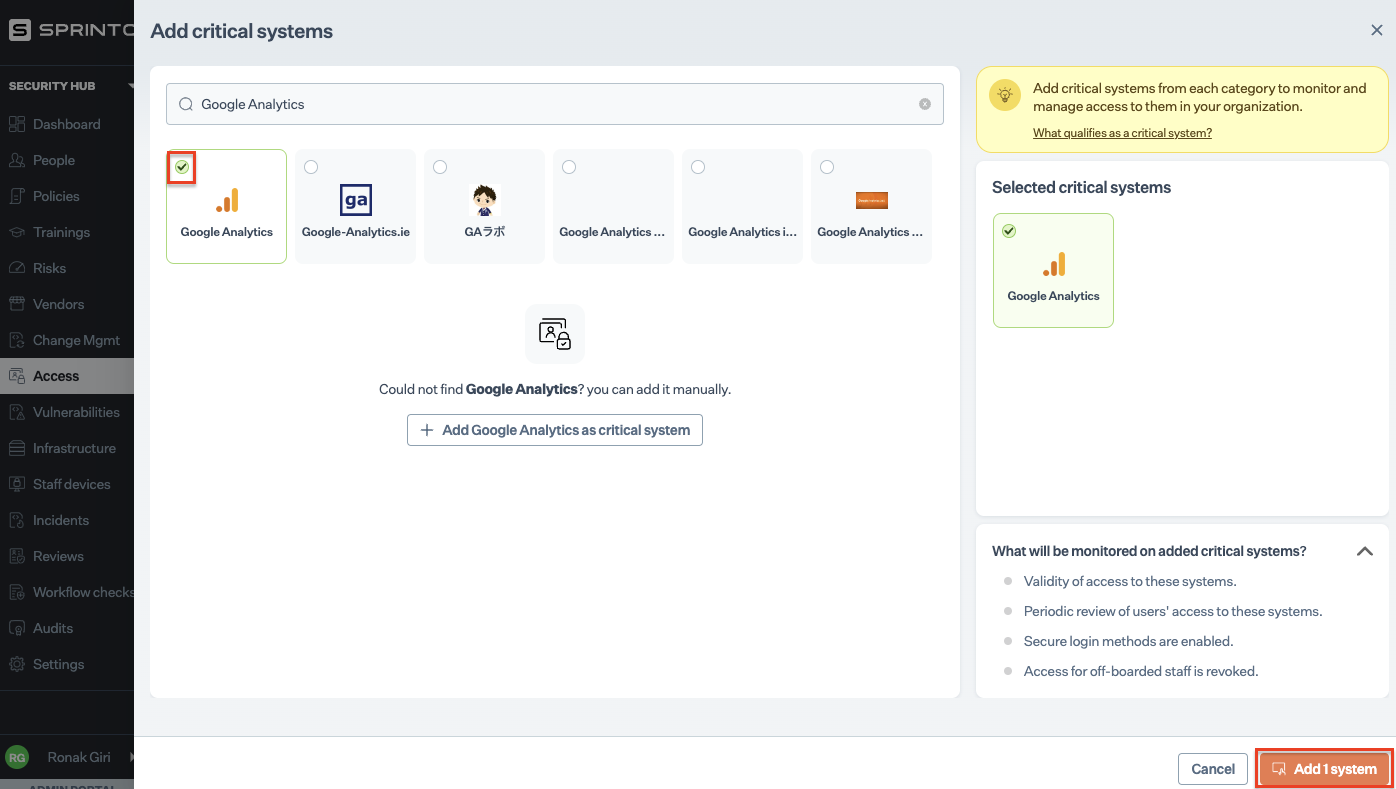Select the Google-Analytics.ie radio button

tap(311, 167)
